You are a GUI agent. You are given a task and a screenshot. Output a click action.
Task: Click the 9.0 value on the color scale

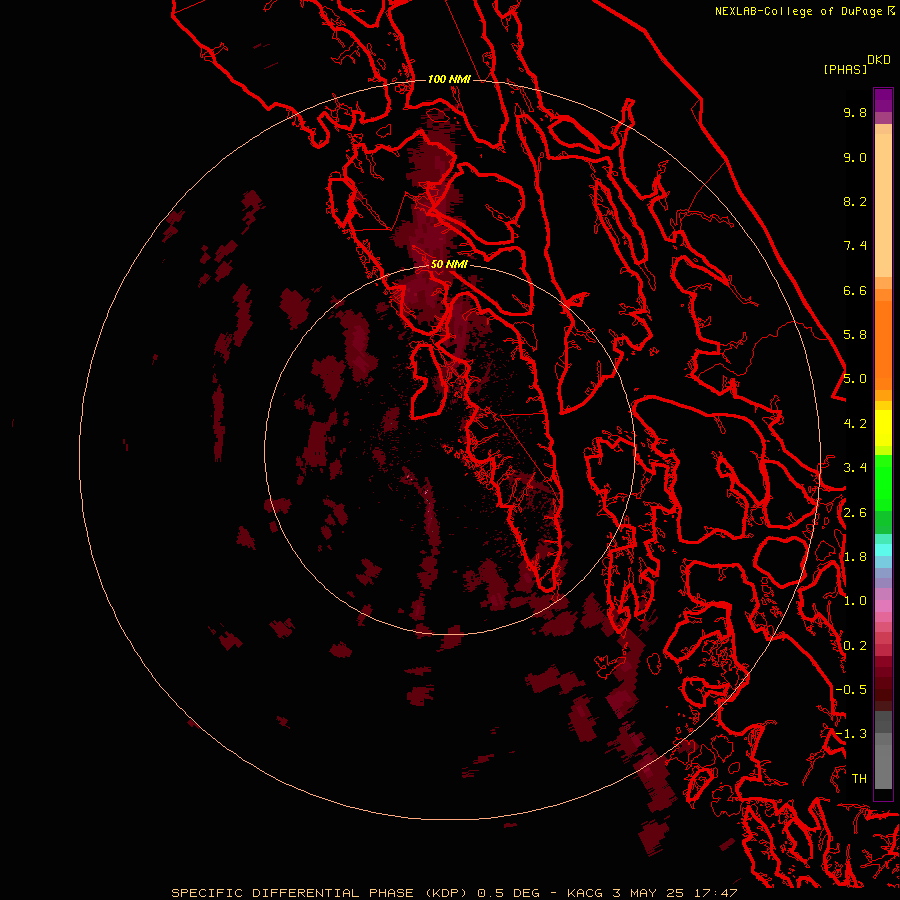point(855,157)
